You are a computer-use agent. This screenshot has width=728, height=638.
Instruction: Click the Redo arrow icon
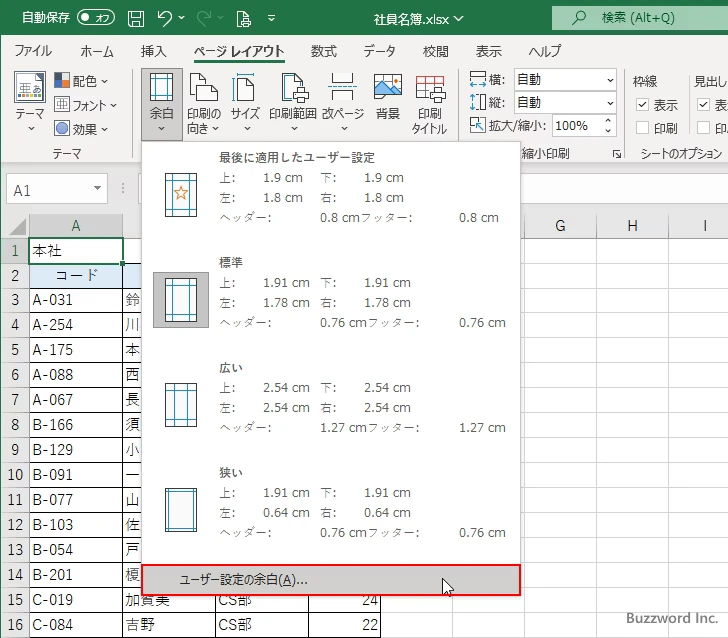click(203, 19)
